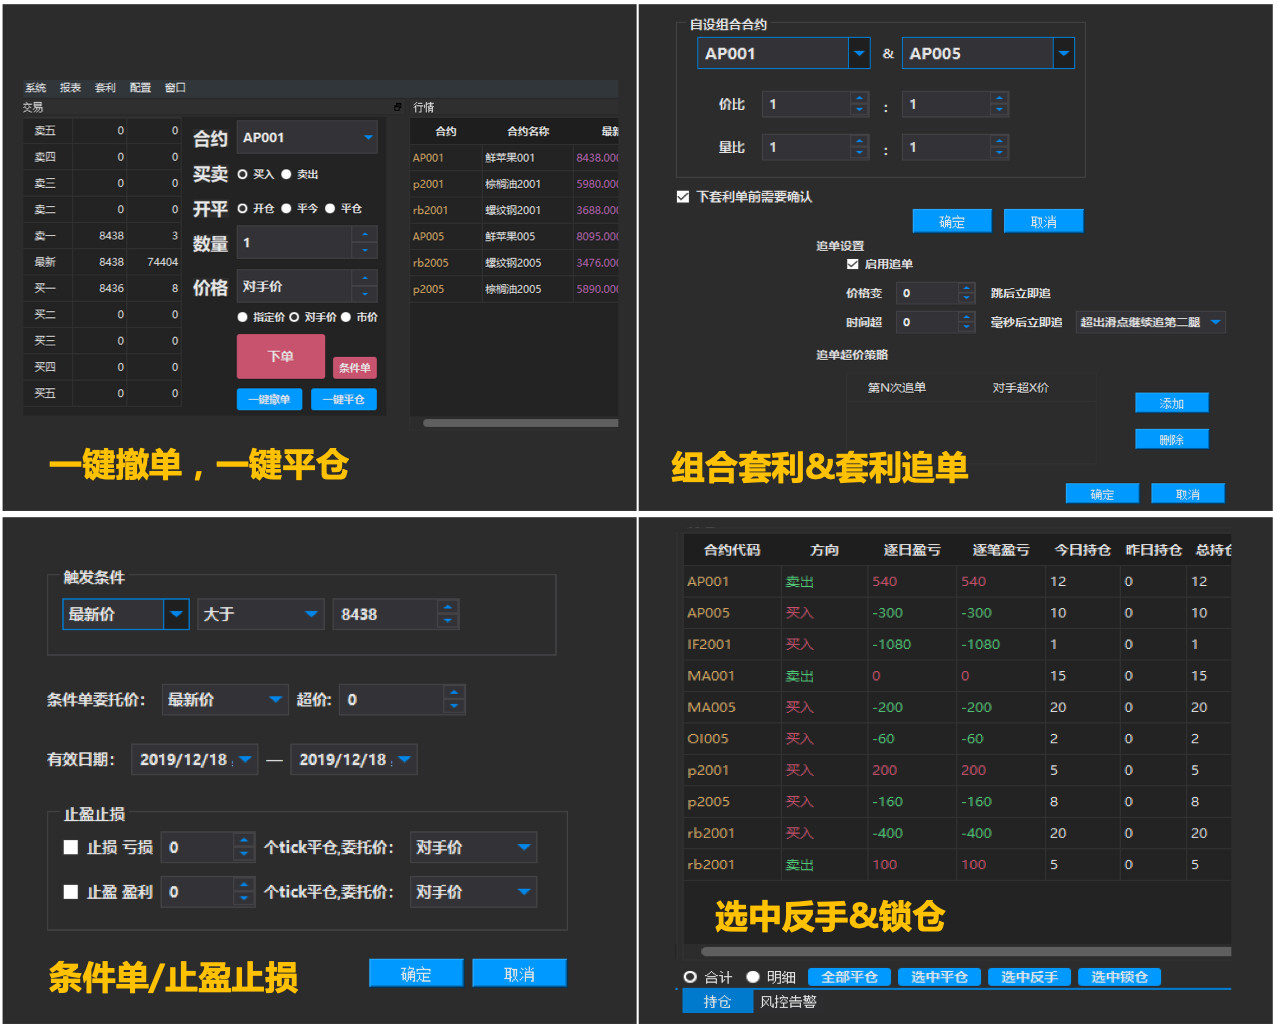This screenshot has height=1027, width=1277.
Task: Click the 全部平仓 button below positions table
Action: [849, 977]
